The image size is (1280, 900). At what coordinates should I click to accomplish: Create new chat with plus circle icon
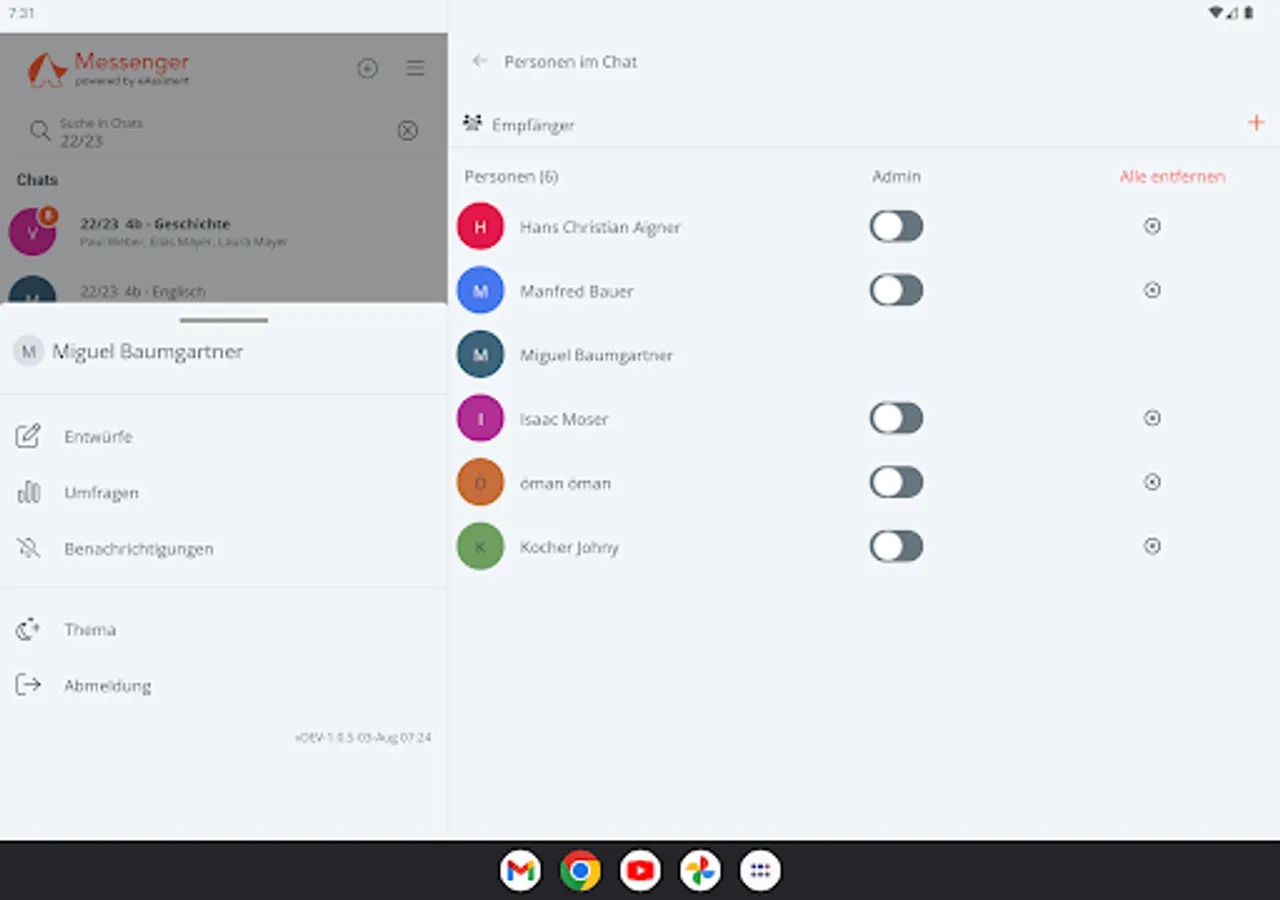pos(367,68)
